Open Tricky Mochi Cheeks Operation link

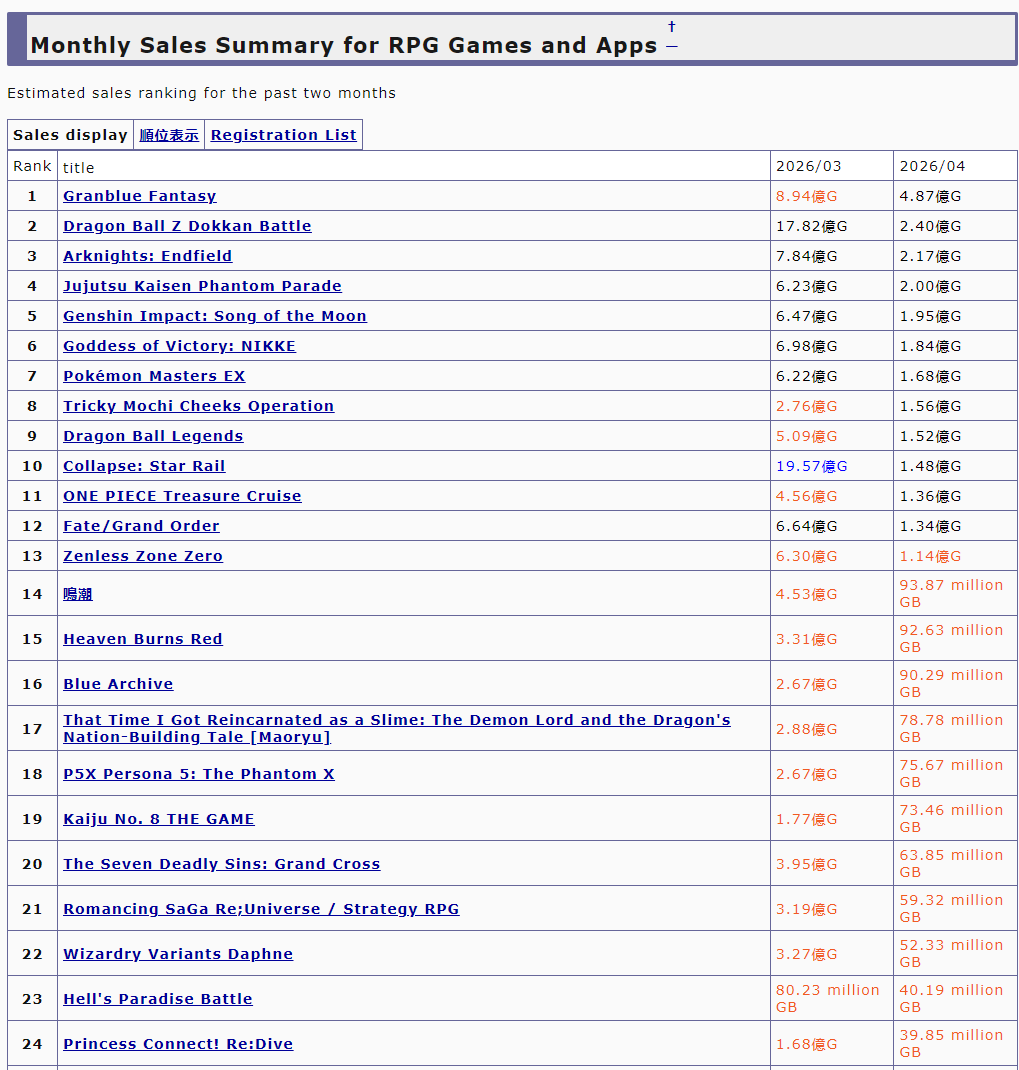[x=199, y=406]
